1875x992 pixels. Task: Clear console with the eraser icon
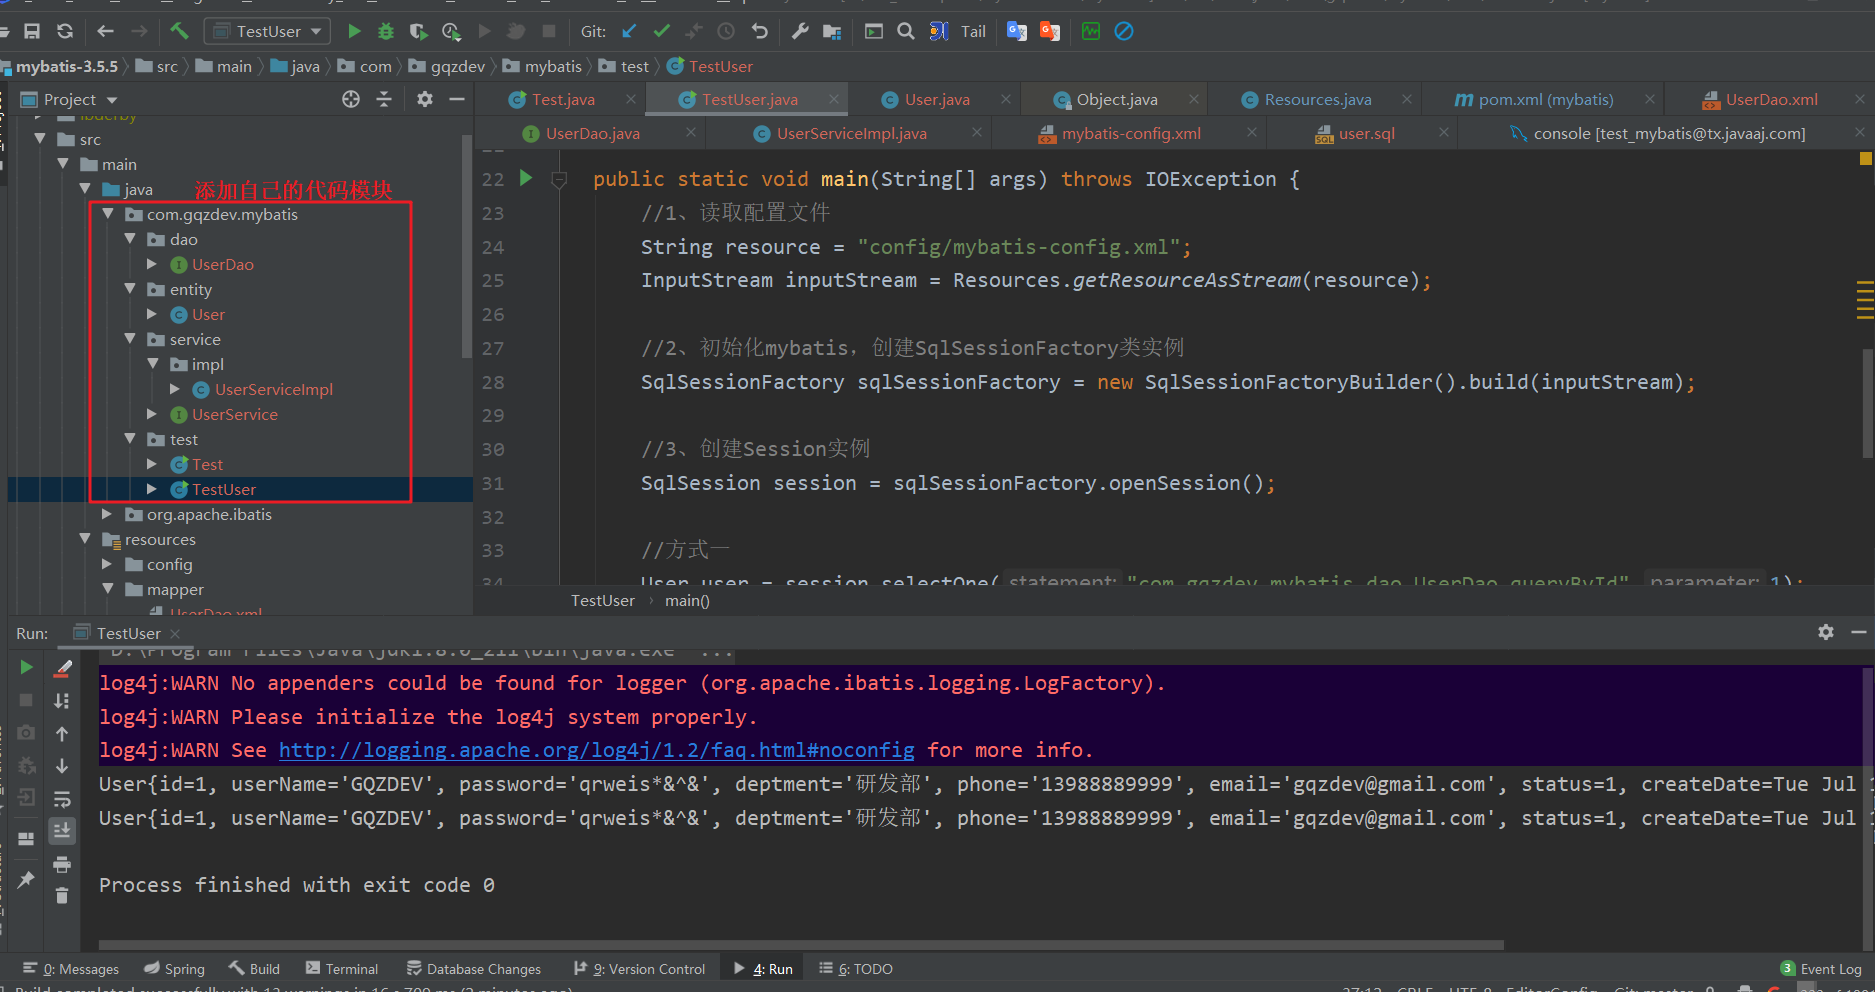(x=62, y=667)
